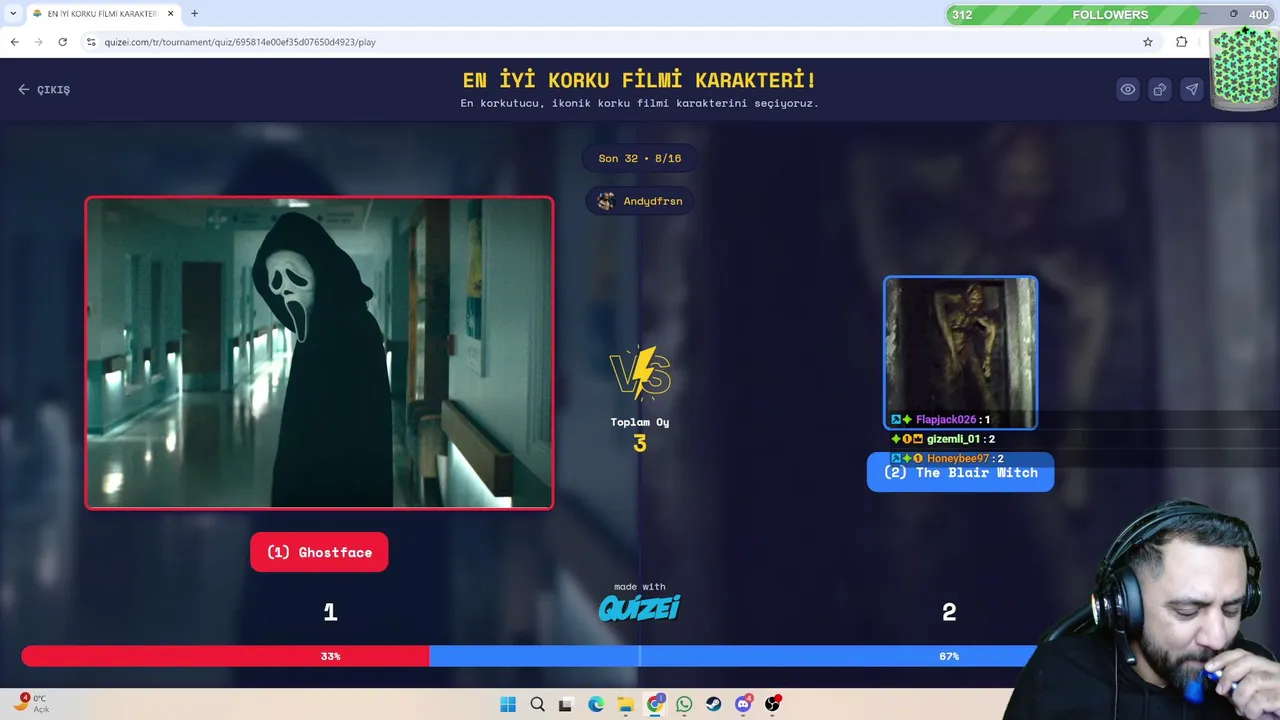Click the Son 32 • 8/16 round badge
The image size is (1280, 720).
pos(640,158)
